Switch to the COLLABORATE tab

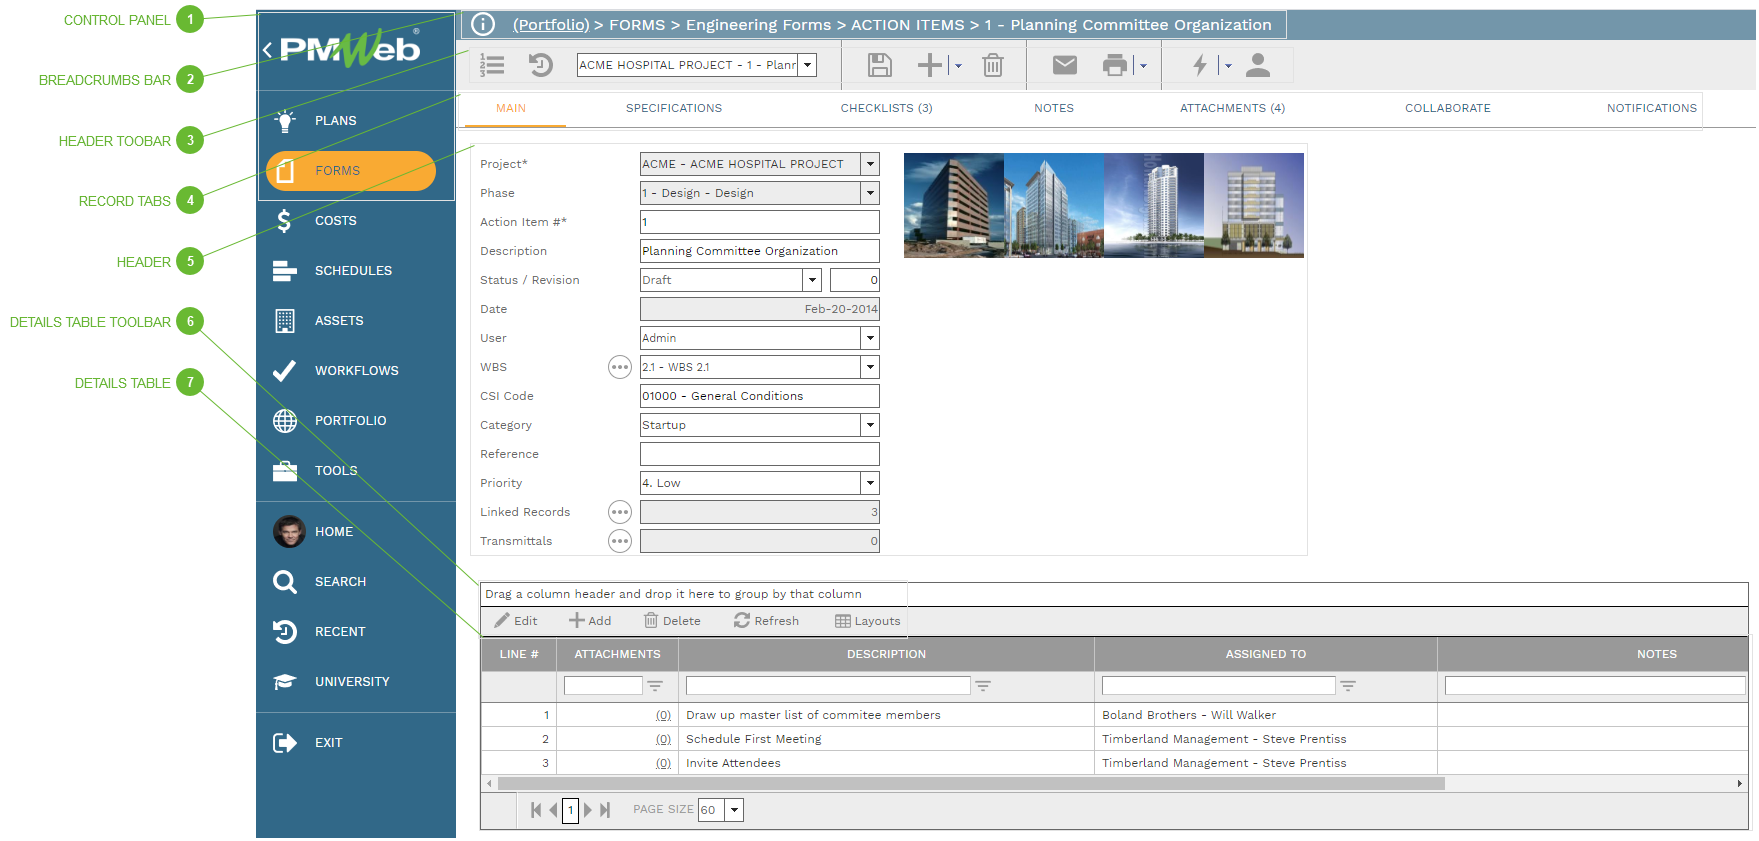pyautogui.click(x=1447, y=108)
